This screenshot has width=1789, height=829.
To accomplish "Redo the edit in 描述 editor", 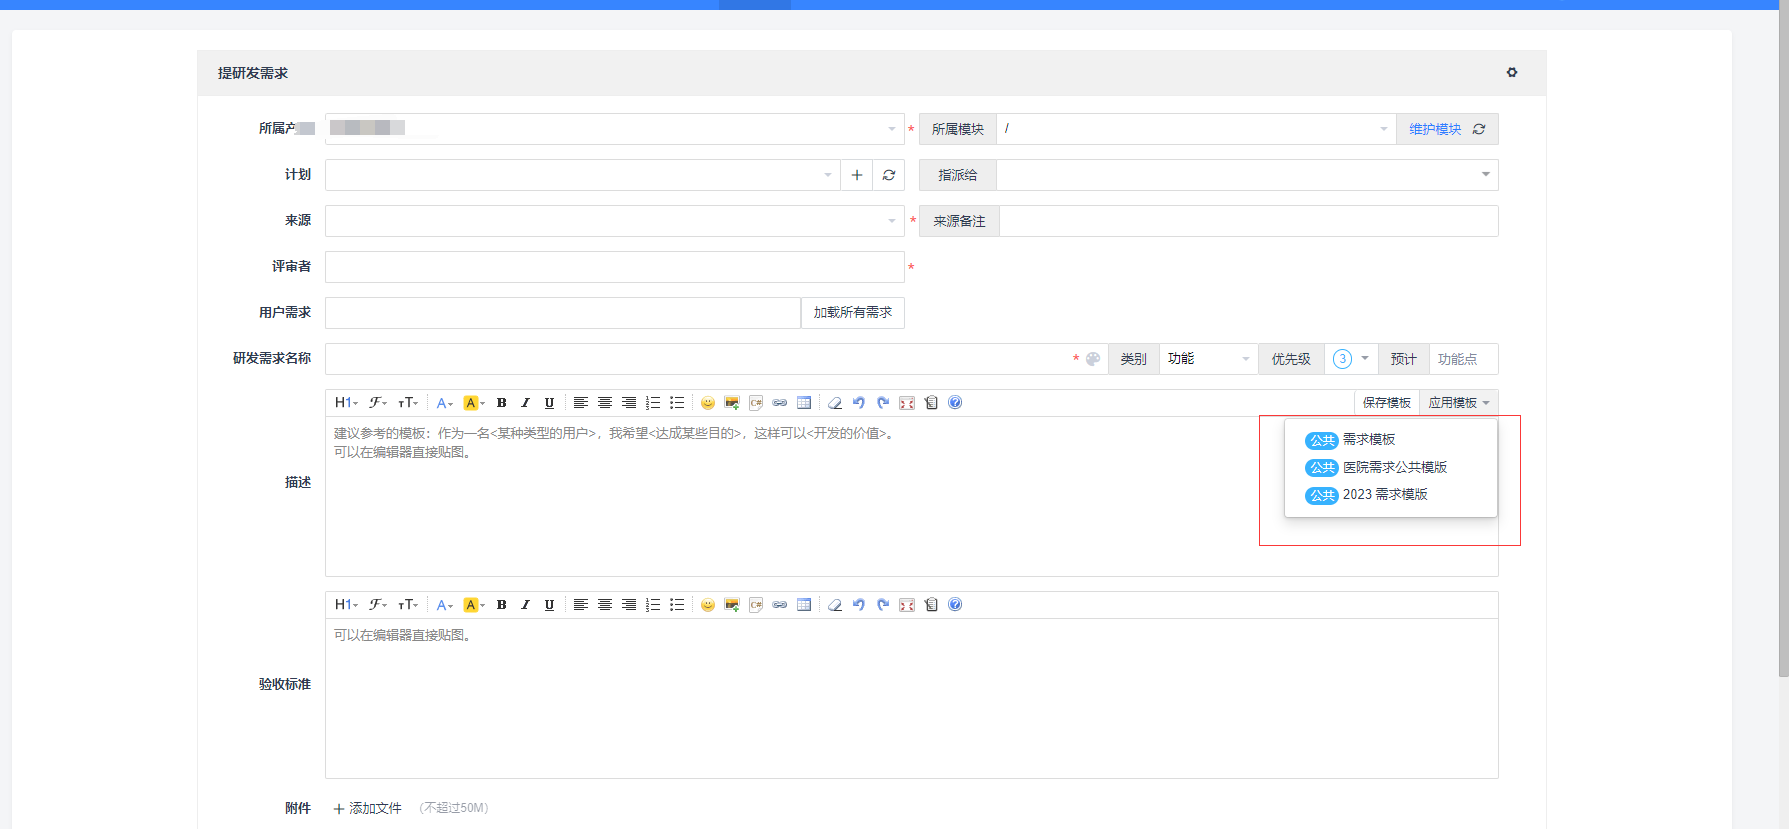I will [883, 403].
